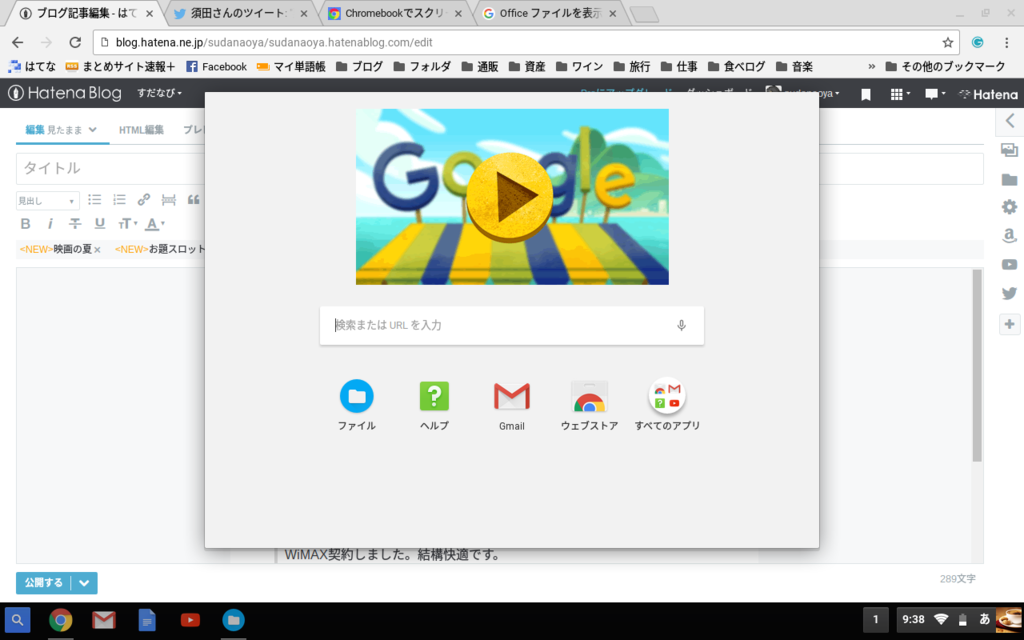Open the Chrome three-dot menu
Viewport: 1024px width, 640px height.
pos(1006,42)
